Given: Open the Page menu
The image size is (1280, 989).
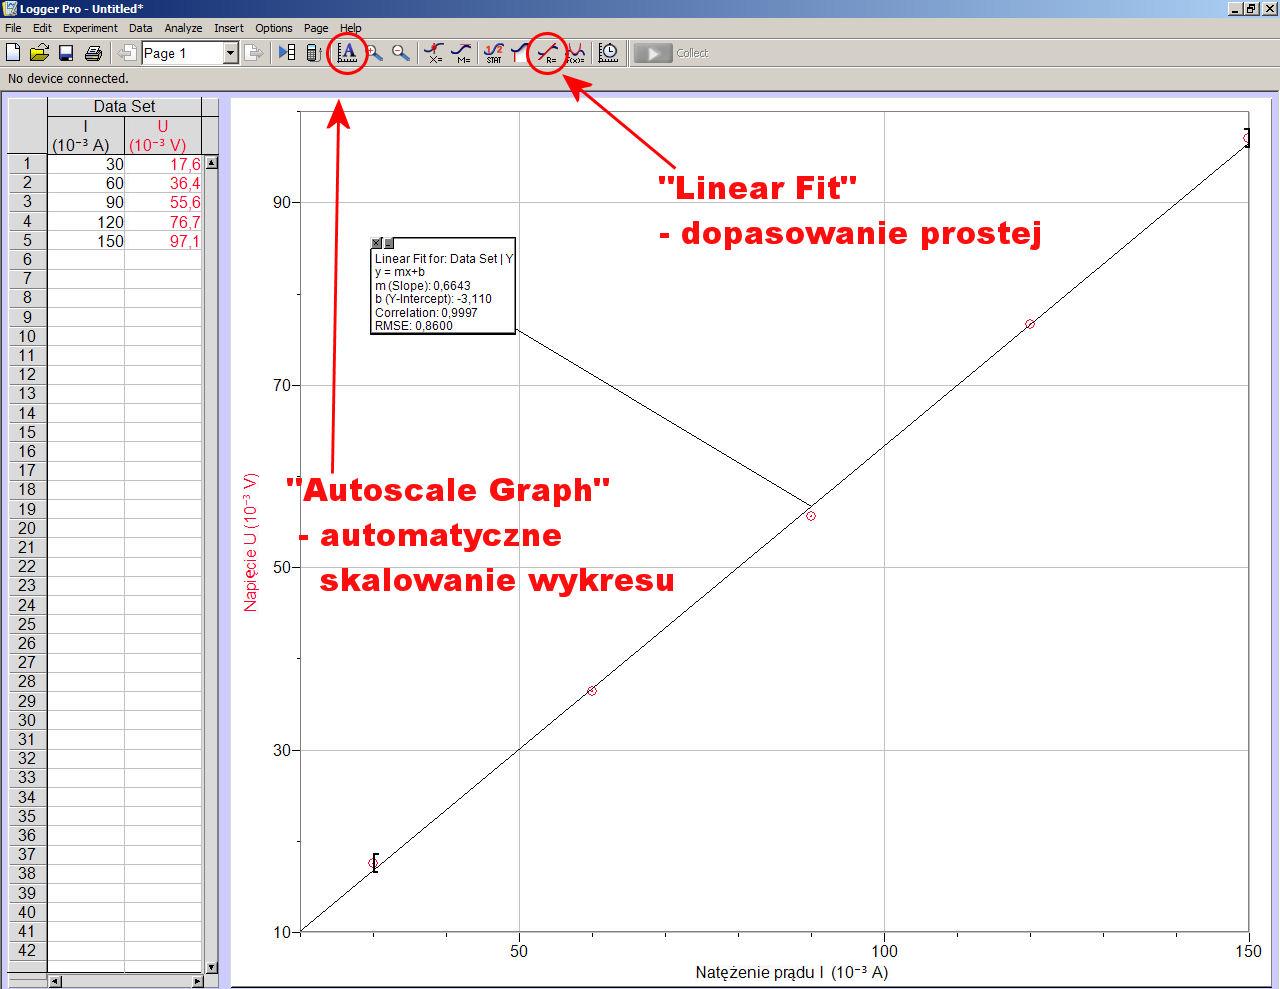Looking at the screenshot, I should (x=316, y=28).
